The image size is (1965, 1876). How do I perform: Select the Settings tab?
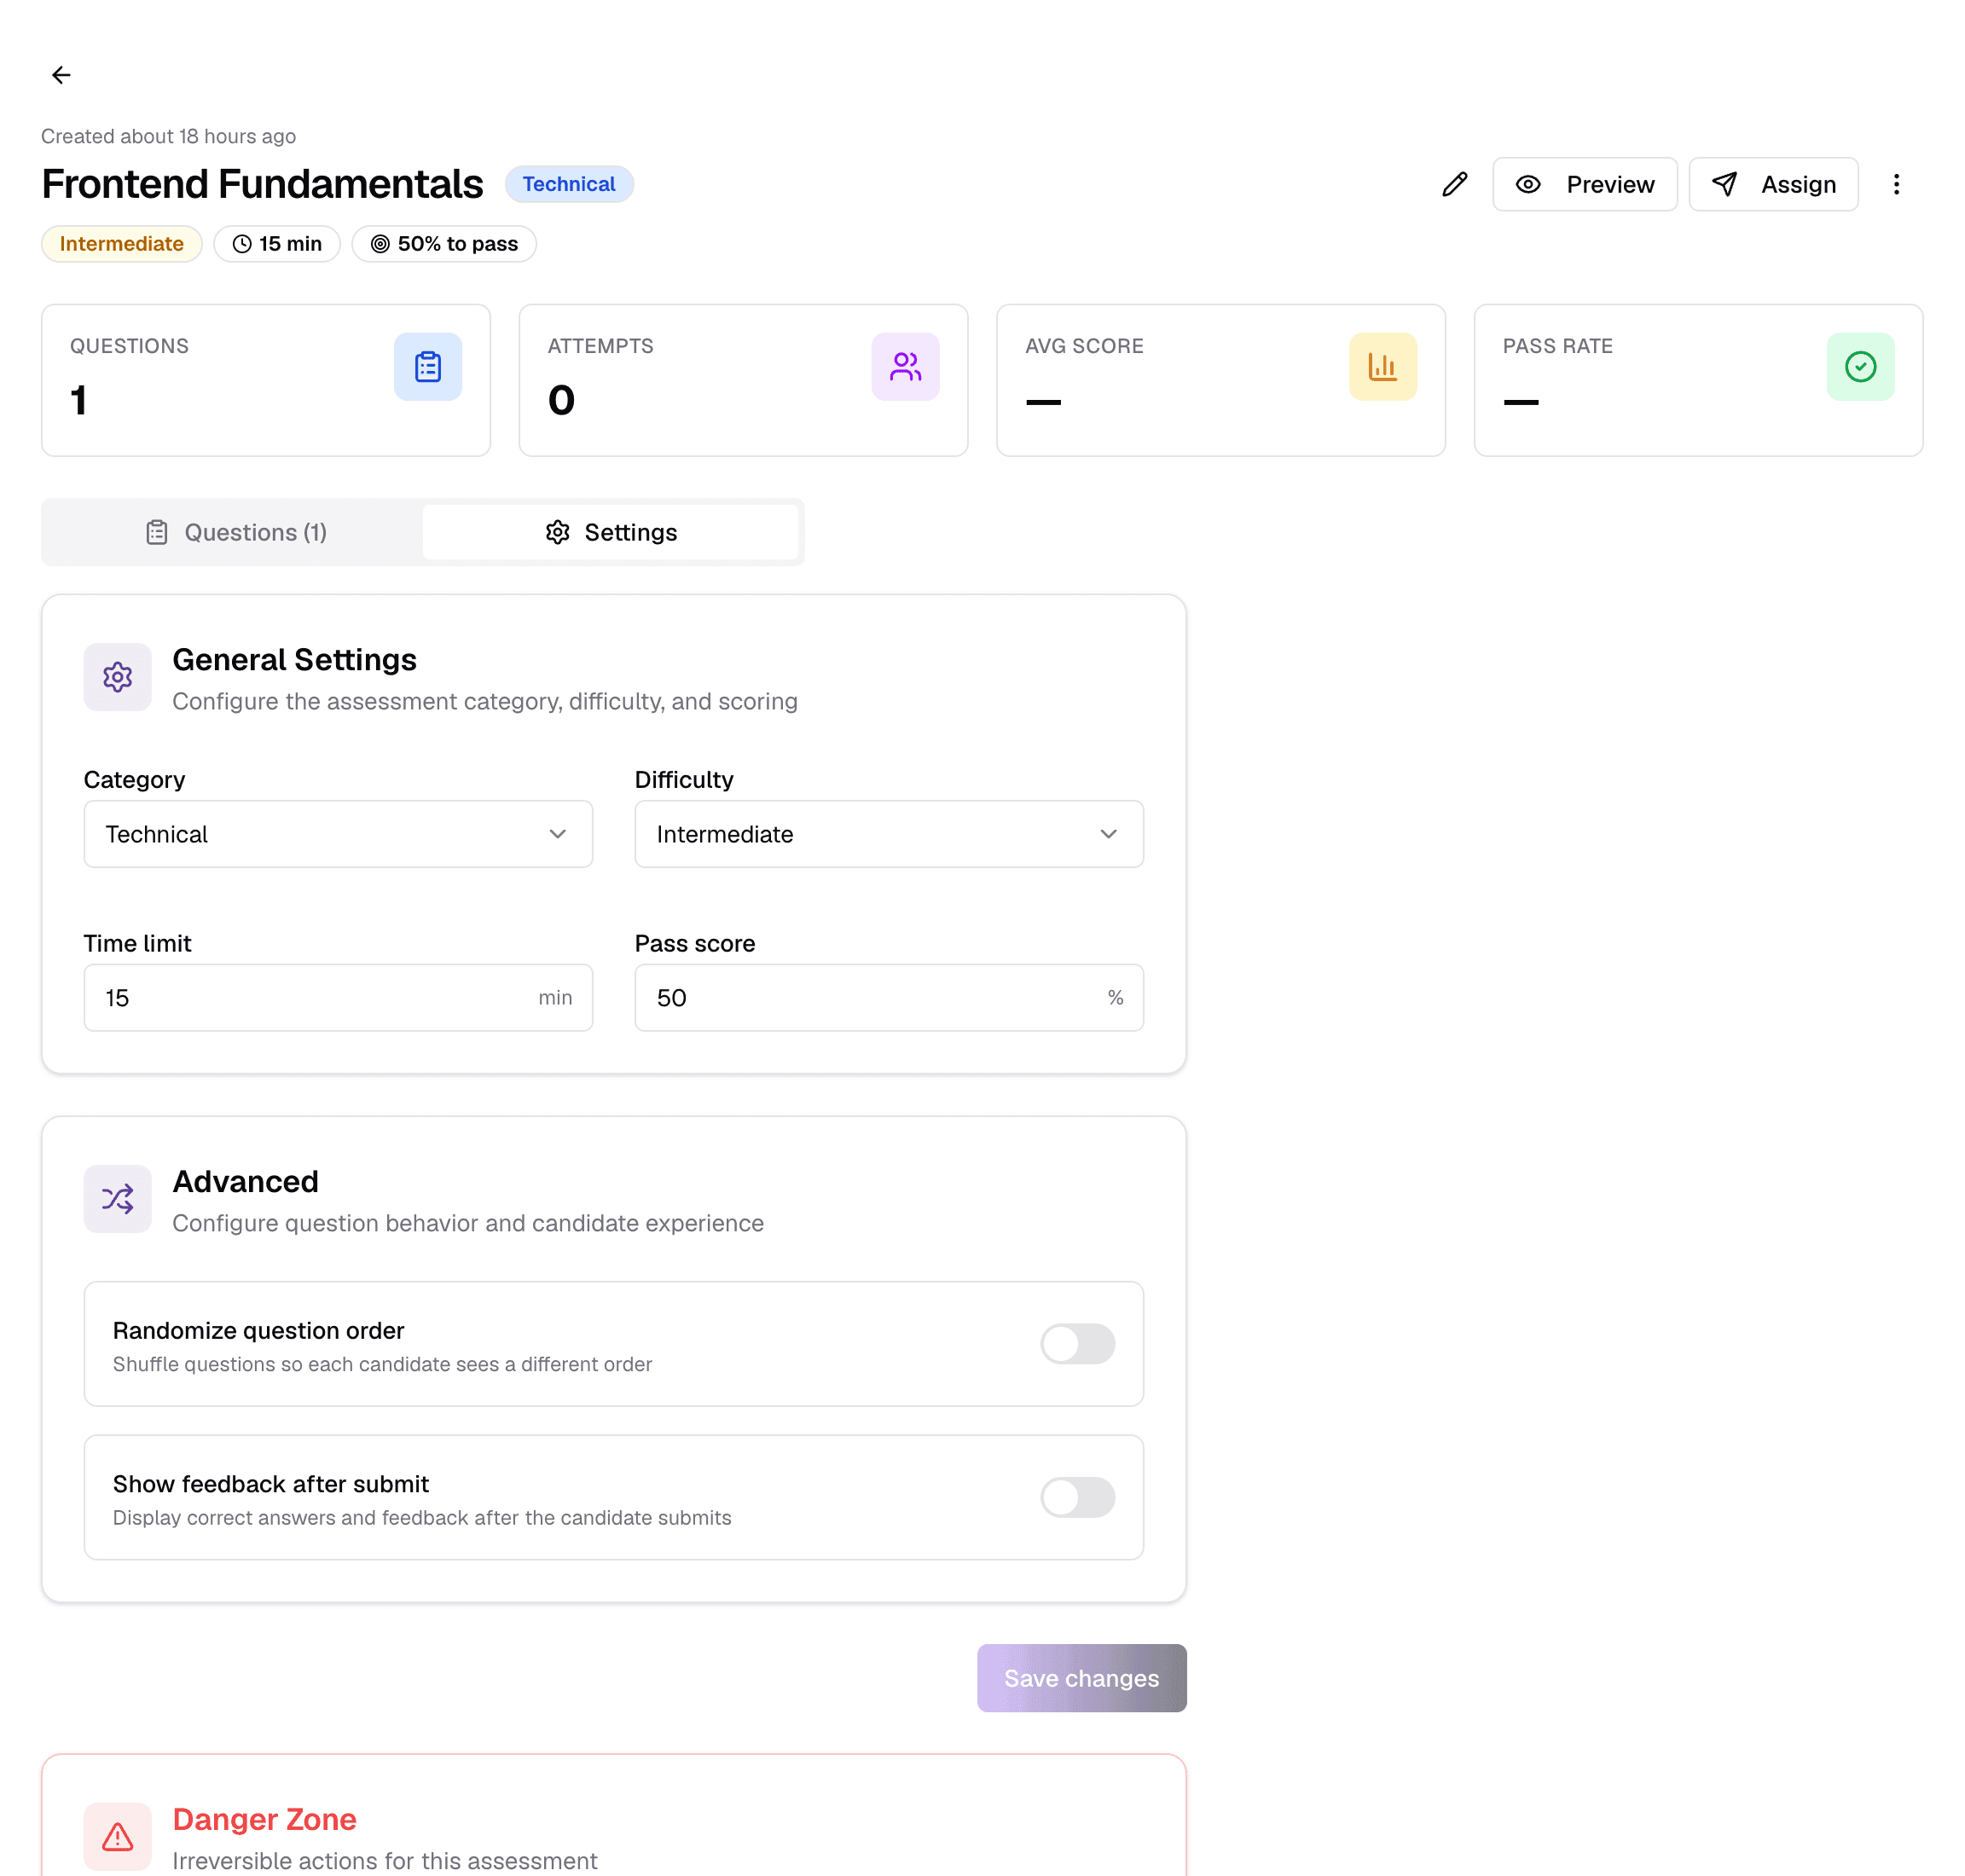click(611, 532)
